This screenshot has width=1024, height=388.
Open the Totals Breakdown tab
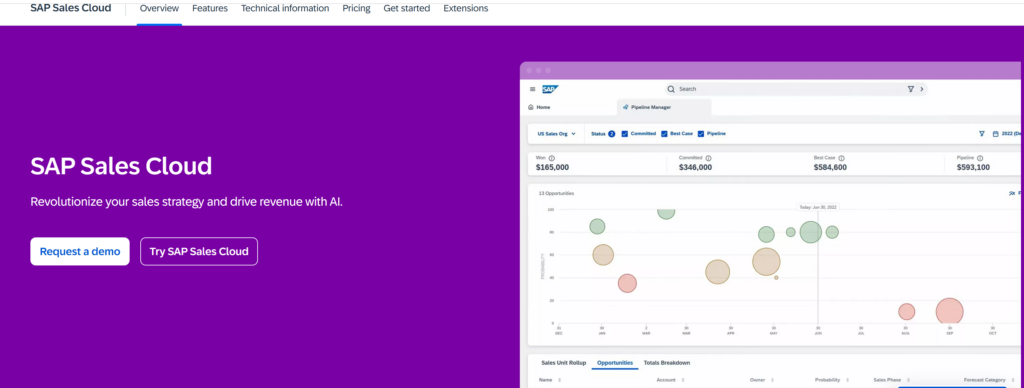667,363
